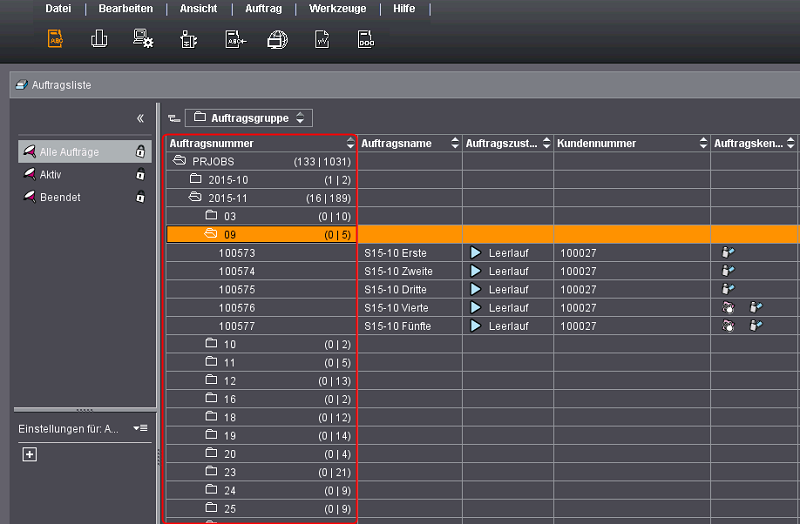The height and width of the screenshot is (524, 800).
Task: Click marker icon in row S15-10 Dritte
Action: click(x=728, y=289)
